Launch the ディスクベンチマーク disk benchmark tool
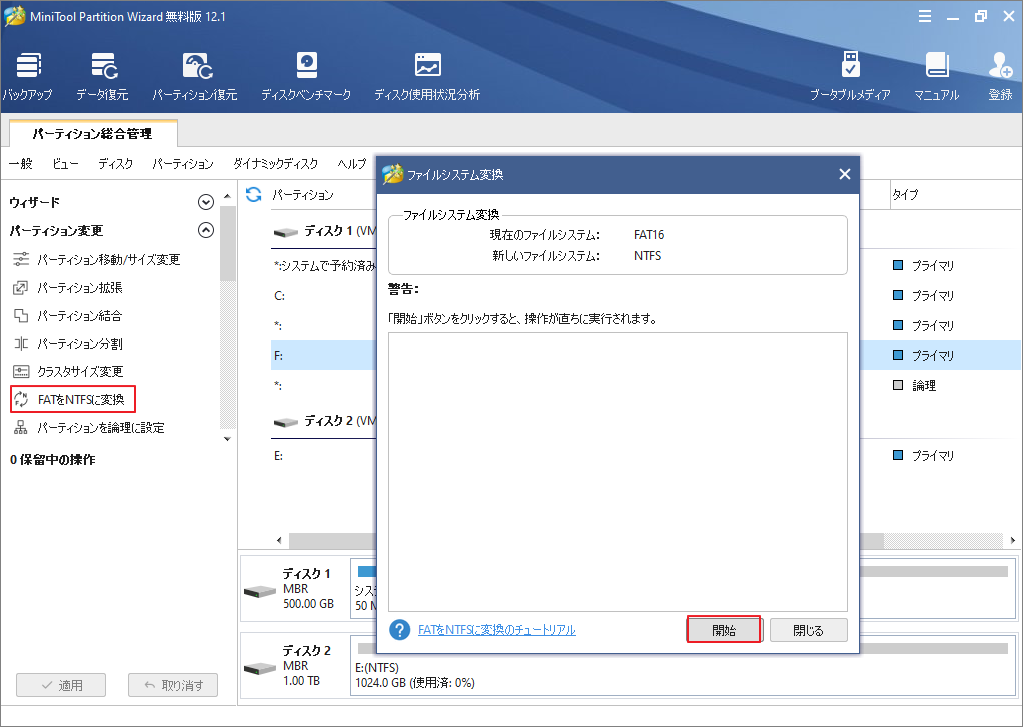The height and width of the screenshot is (727, 1023). pos(306,67)
